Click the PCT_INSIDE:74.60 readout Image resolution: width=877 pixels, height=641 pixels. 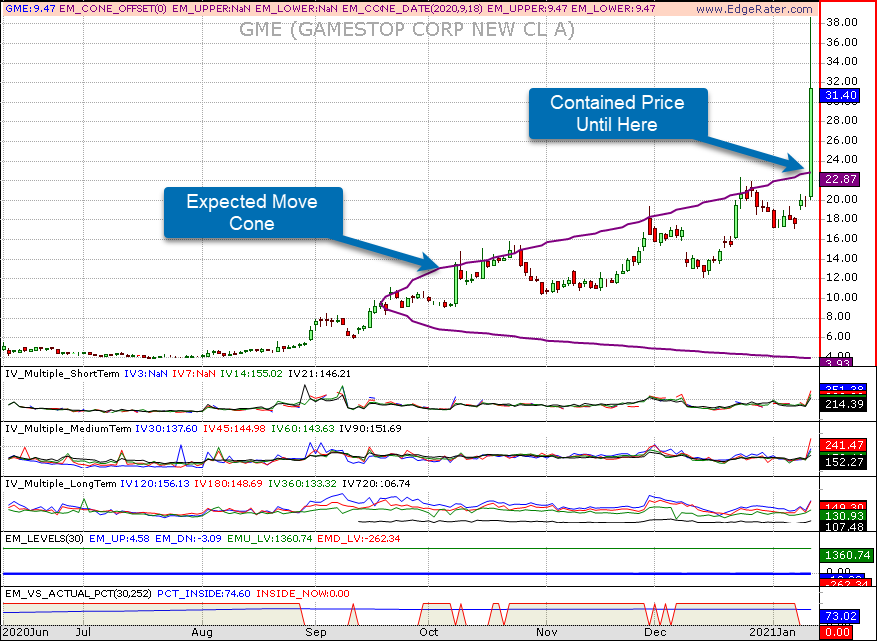[204, 593]
